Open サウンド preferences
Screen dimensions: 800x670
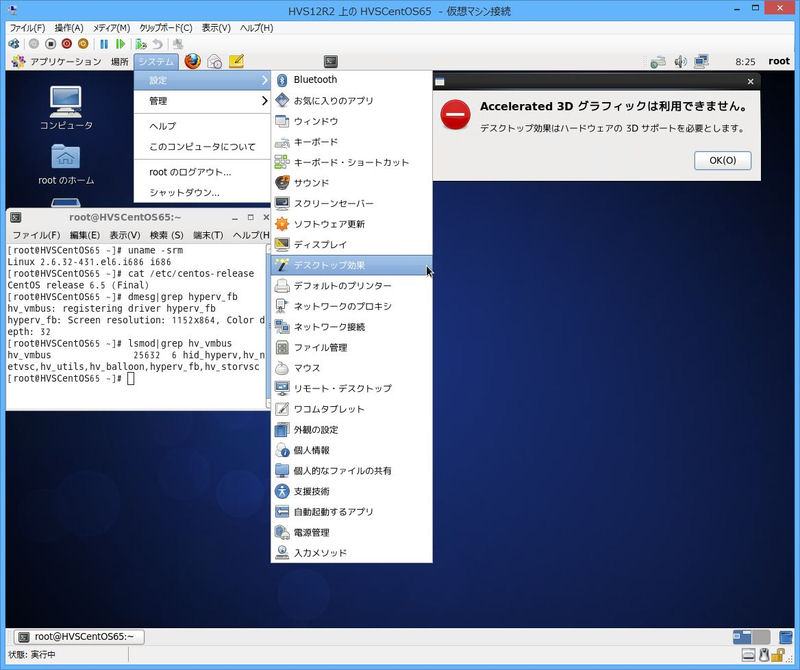[352, 183]
